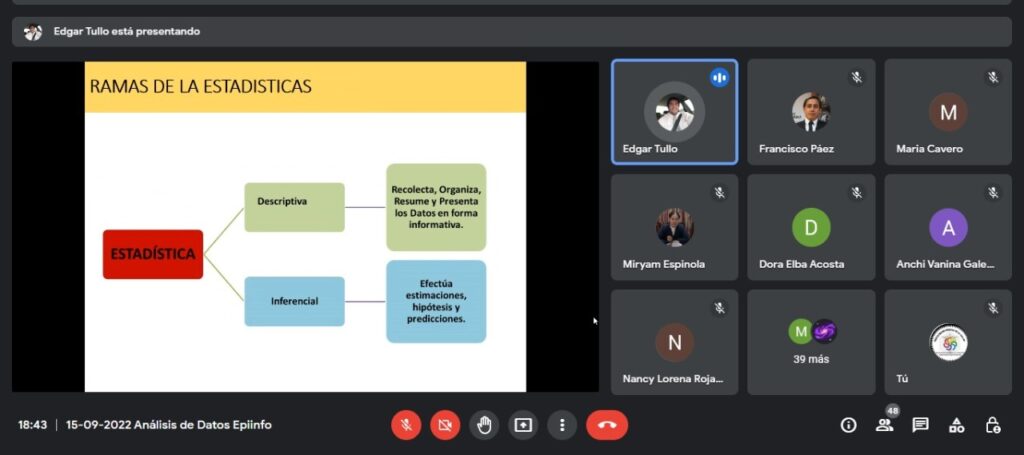The width and height of the screenshot is (1024, 455).
Task: Click muted mic icon on Dora Elba Acosta tile
Action: (x=856, y=193)
